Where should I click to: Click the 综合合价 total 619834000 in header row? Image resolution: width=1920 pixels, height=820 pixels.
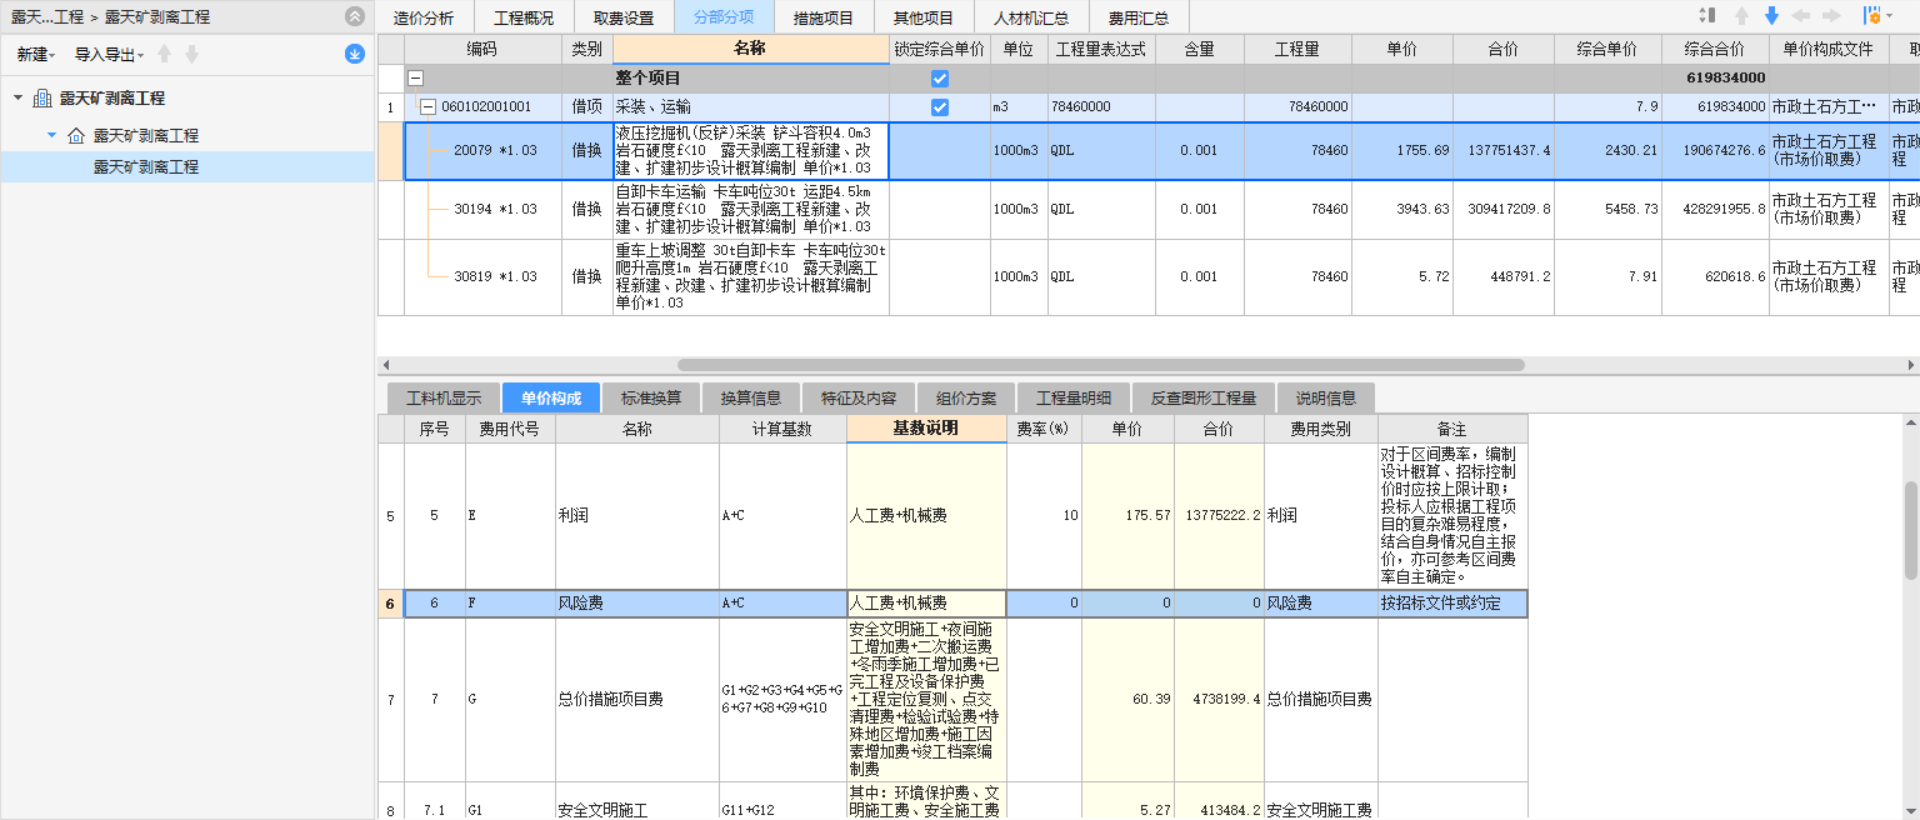coord(1715,78)
